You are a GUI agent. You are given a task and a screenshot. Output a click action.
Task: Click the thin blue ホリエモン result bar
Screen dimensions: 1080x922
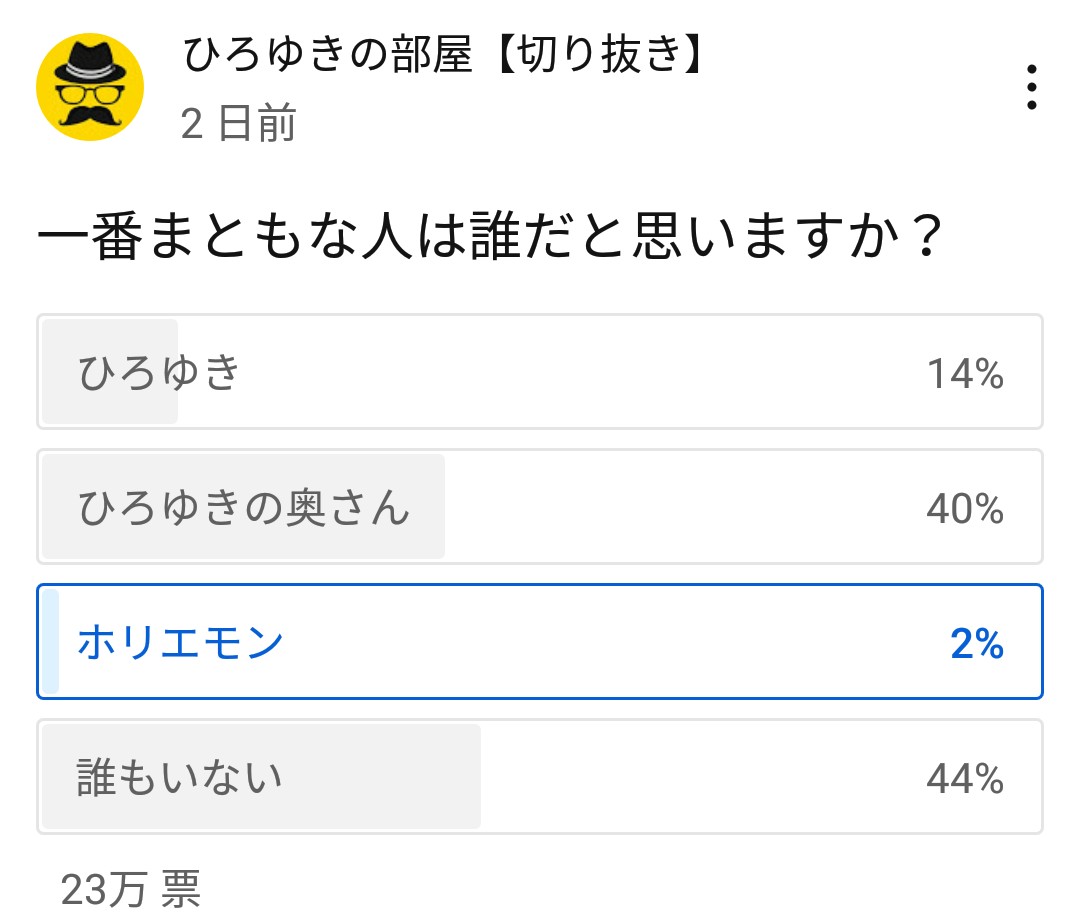coord(51,642)
